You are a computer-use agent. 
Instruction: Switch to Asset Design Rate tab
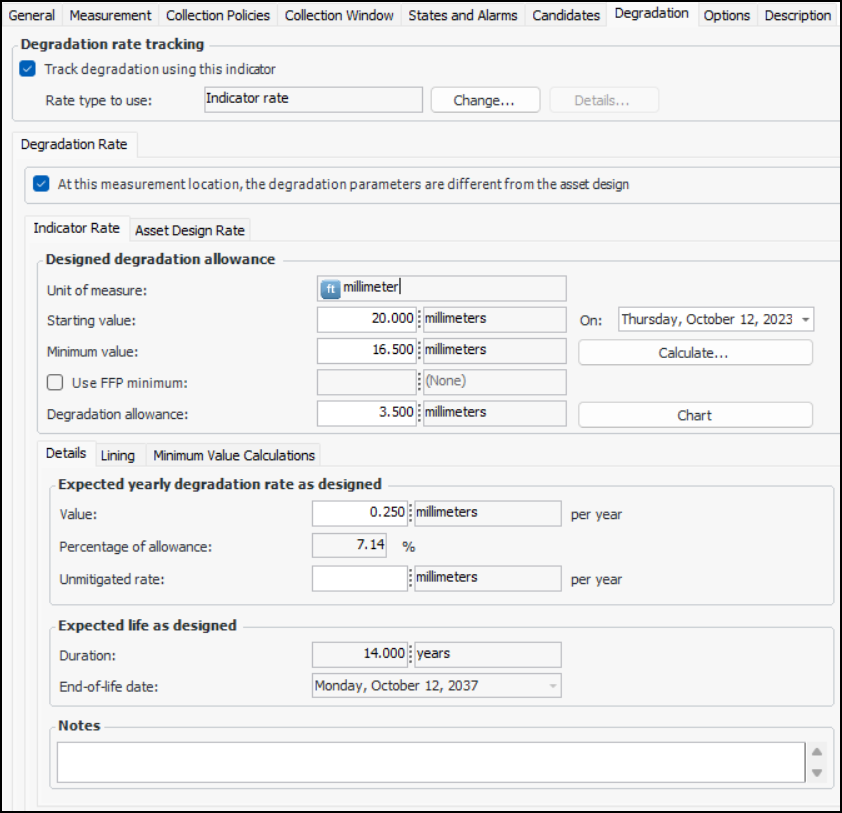pyautogui.click(x=190, y=230)
